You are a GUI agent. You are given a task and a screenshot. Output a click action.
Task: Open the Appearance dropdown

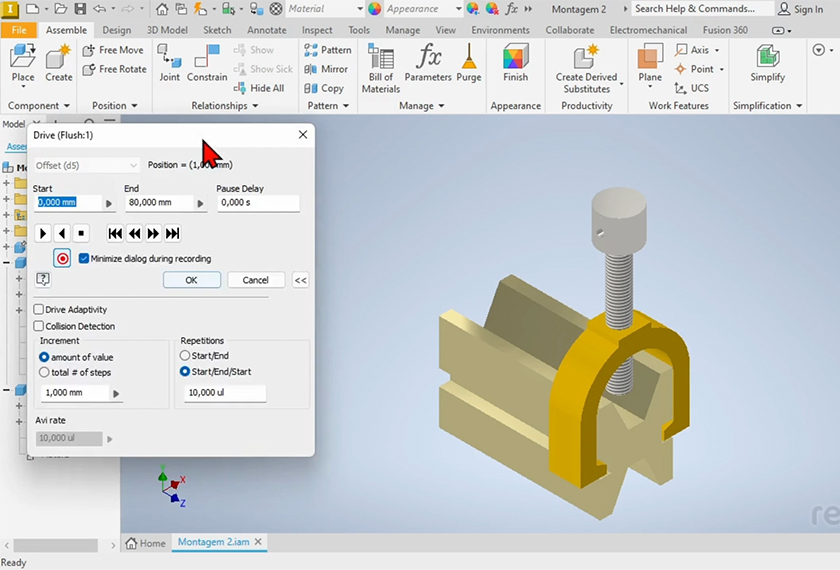click(x=457, y=9)
